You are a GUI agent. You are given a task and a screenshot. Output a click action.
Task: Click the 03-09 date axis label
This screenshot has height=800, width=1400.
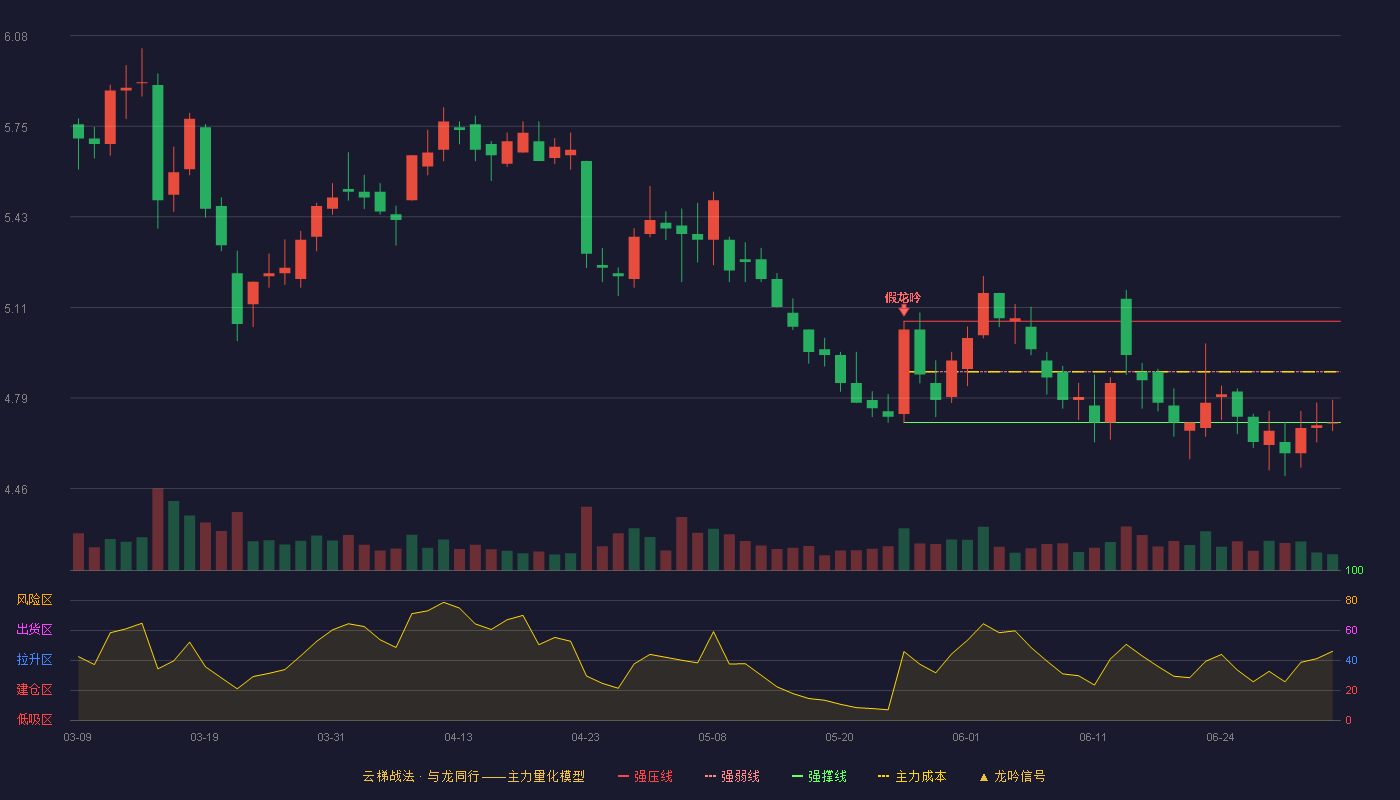pos(78,737)
